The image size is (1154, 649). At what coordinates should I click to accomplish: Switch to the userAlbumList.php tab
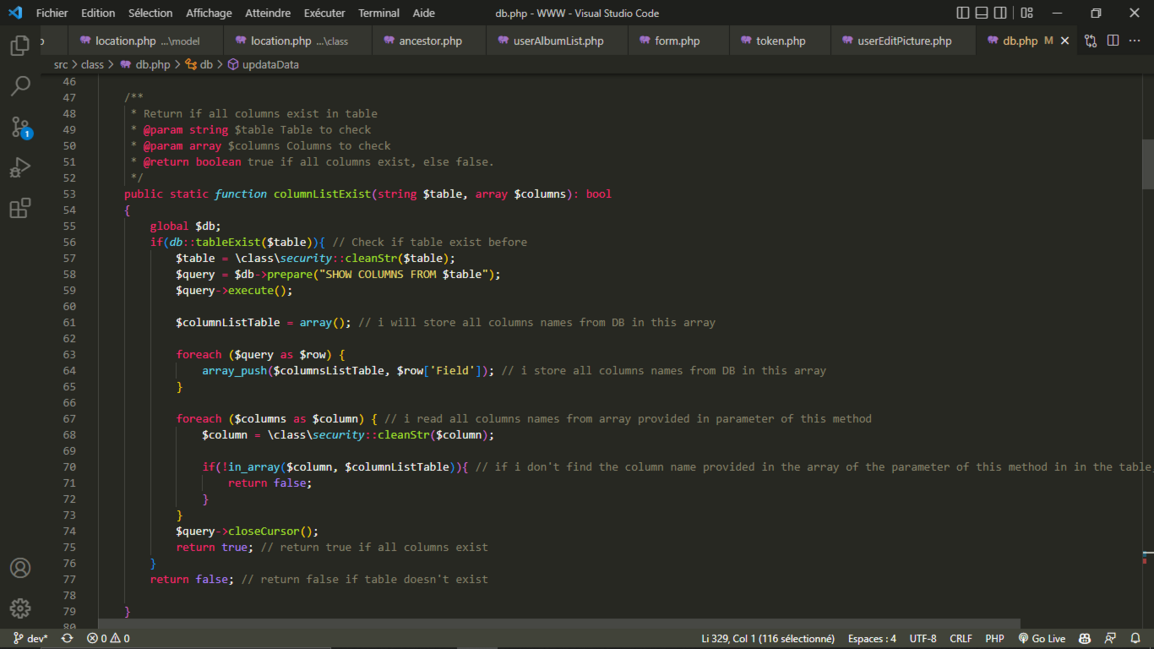[558, 41]
